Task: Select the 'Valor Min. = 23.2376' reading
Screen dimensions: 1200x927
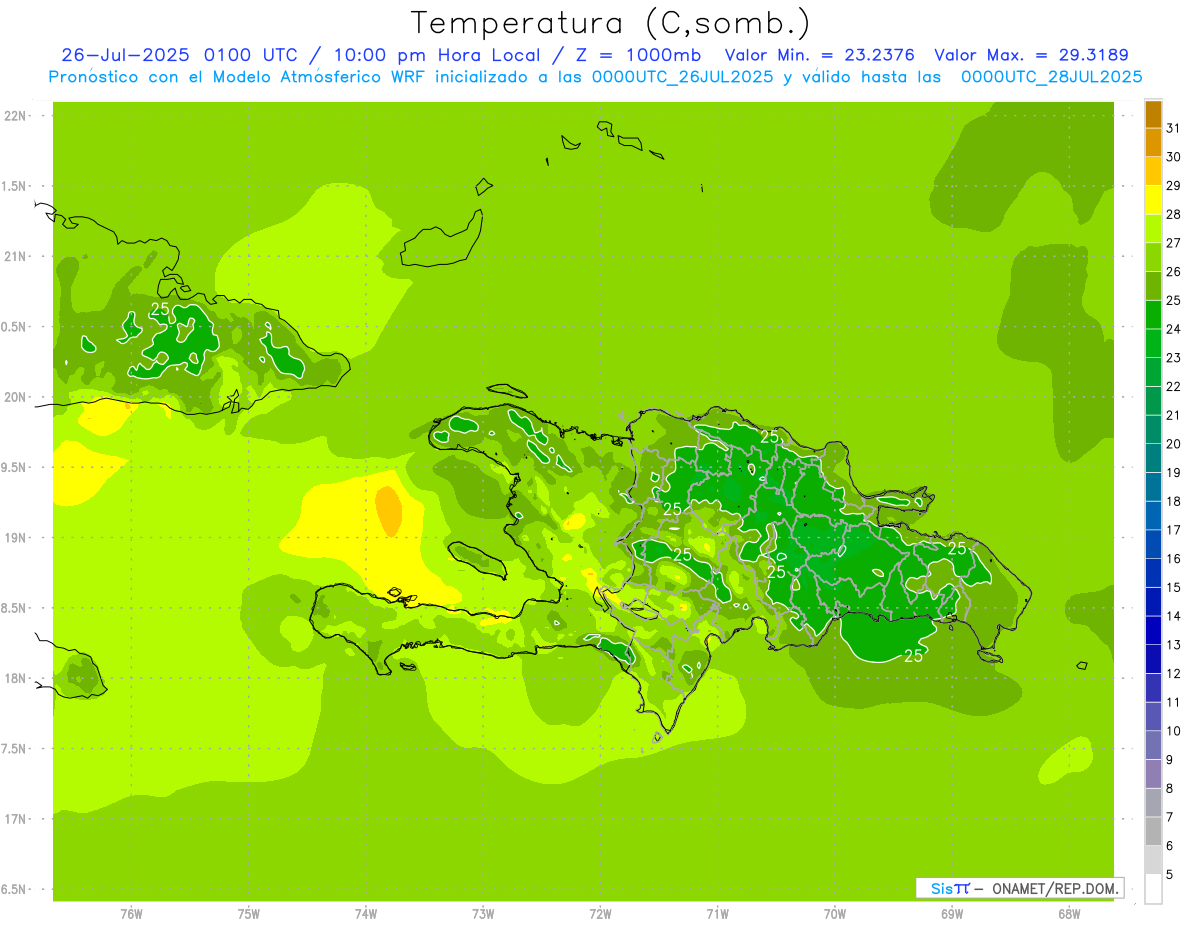Action: [x=820, y=55]
